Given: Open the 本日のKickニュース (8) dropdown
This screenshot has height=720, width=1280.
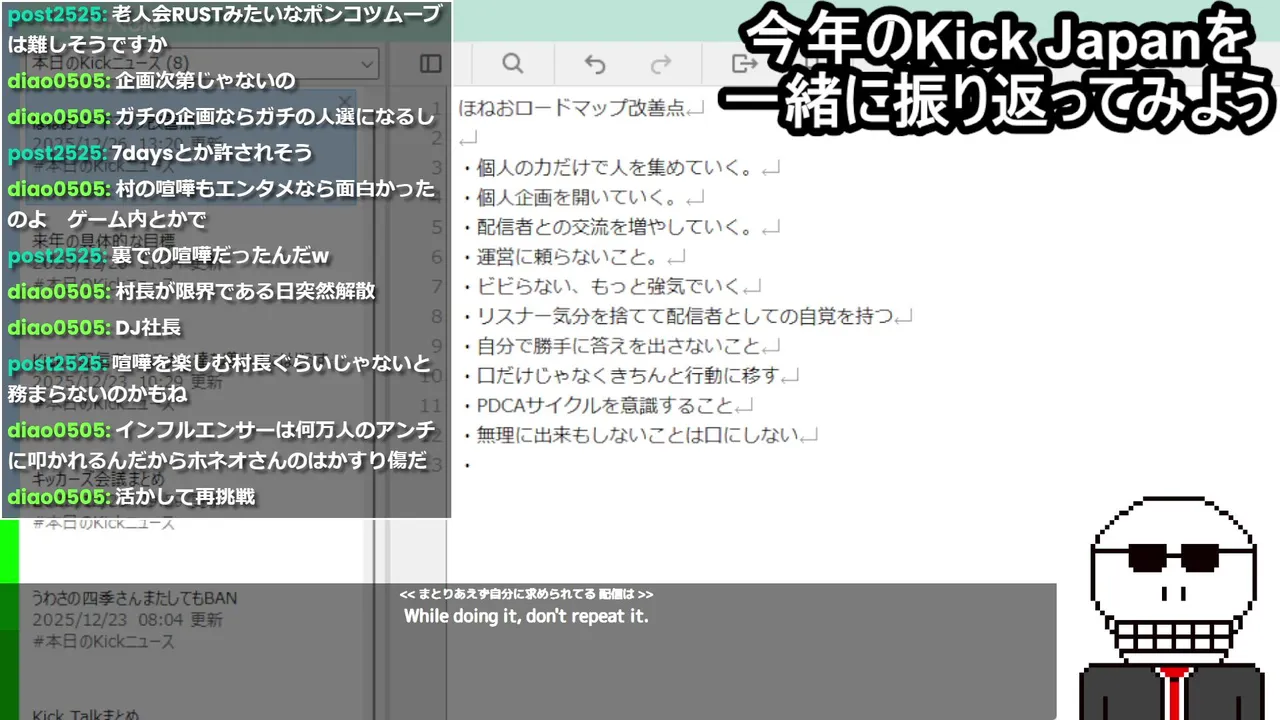Looking at the screenshot, I should (x=202, y=64).
